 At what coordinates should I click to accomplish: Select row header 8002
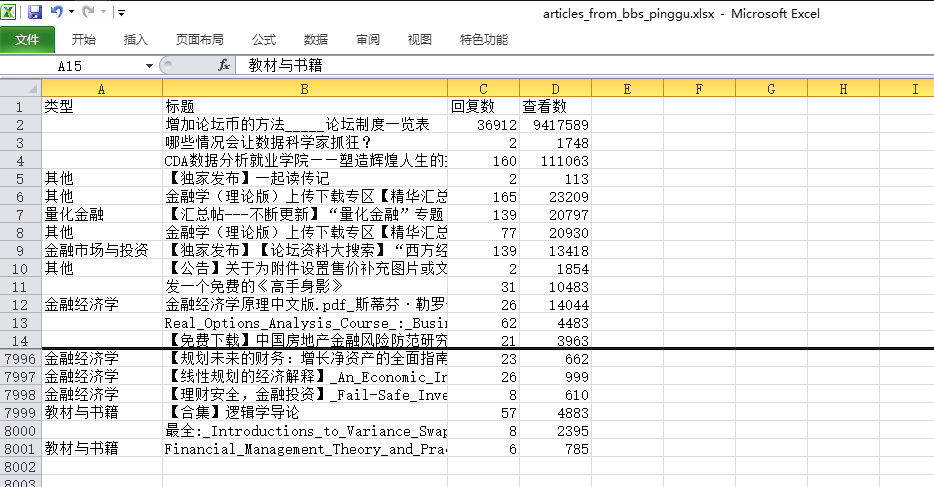20,467
